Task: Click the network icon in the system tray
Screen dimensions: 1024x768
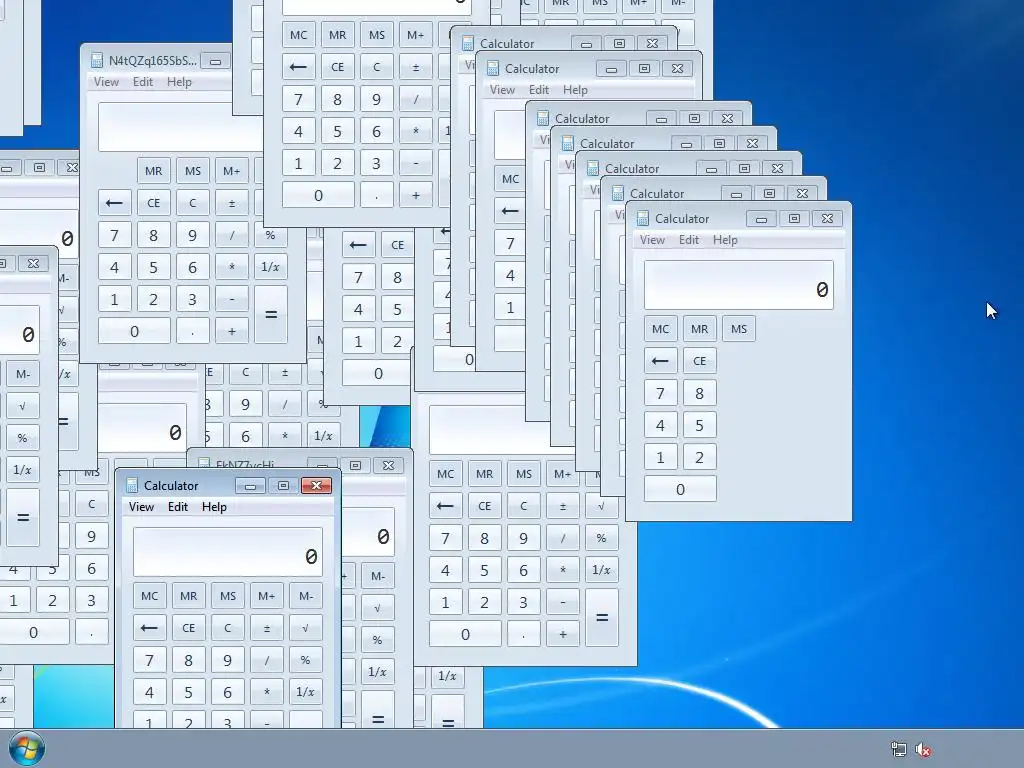Action: point(899,750)
